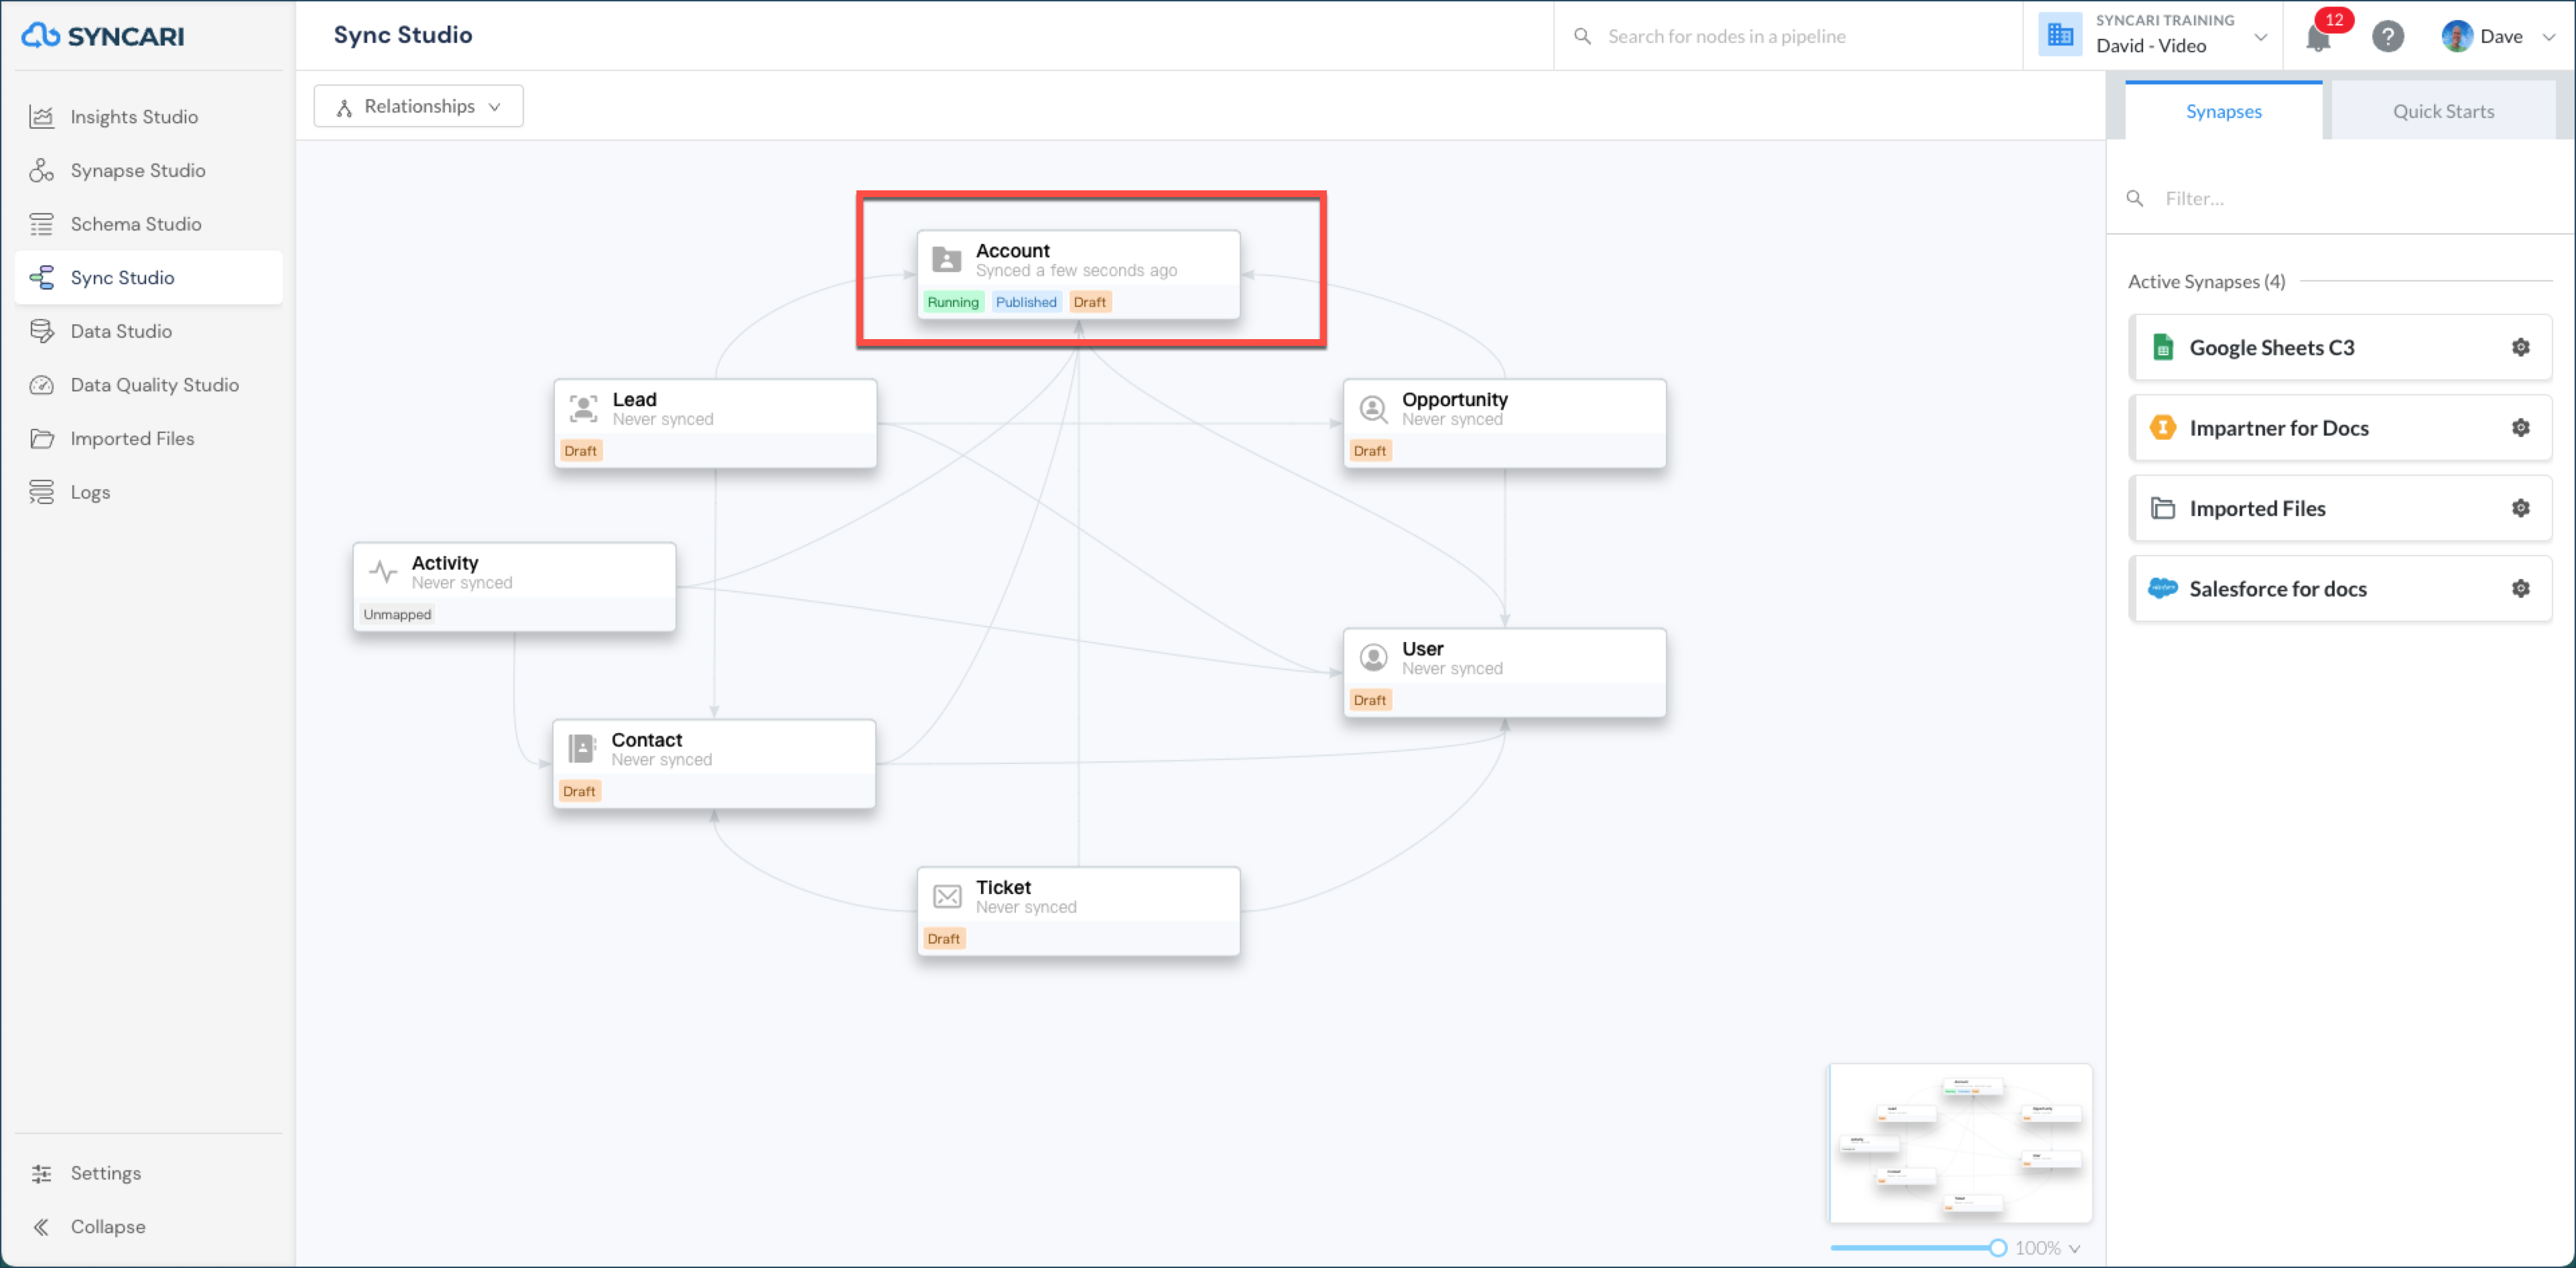Switch to the Synapses tab
This screenshot has width=2576, height=1268.
point(2223,111)
